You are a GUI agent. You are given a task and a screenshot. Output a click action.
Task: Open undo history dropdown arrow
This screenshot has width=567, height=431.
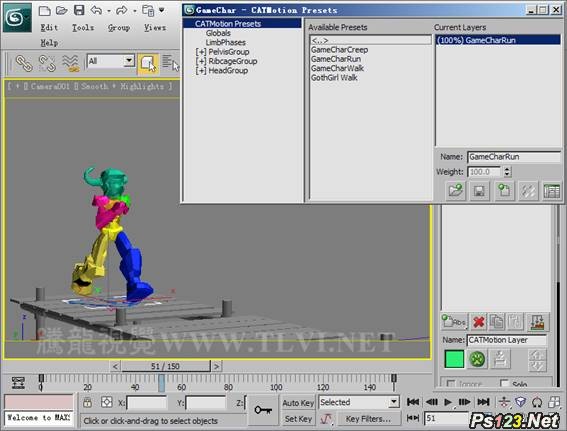coord(108,11)
